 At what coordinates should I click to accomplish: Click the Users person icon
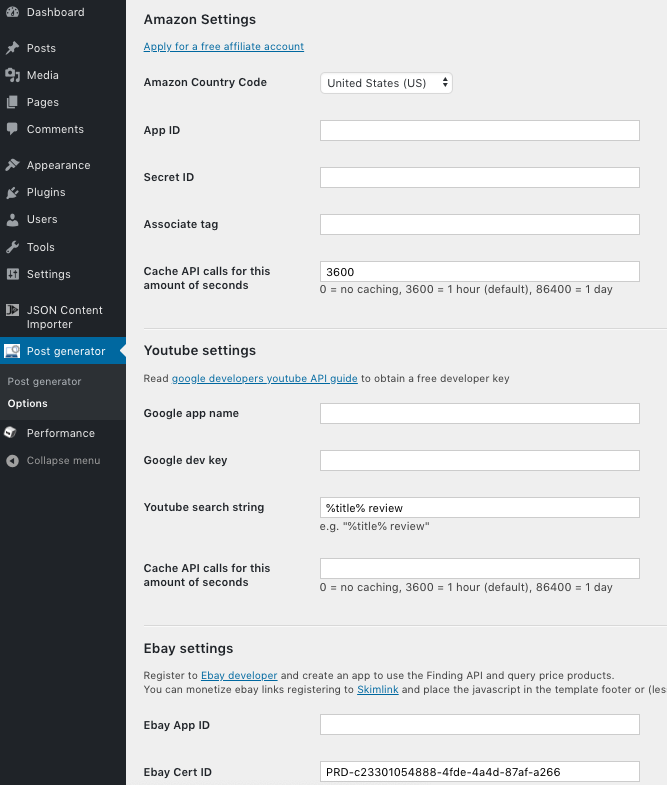(x=13, y=220)
